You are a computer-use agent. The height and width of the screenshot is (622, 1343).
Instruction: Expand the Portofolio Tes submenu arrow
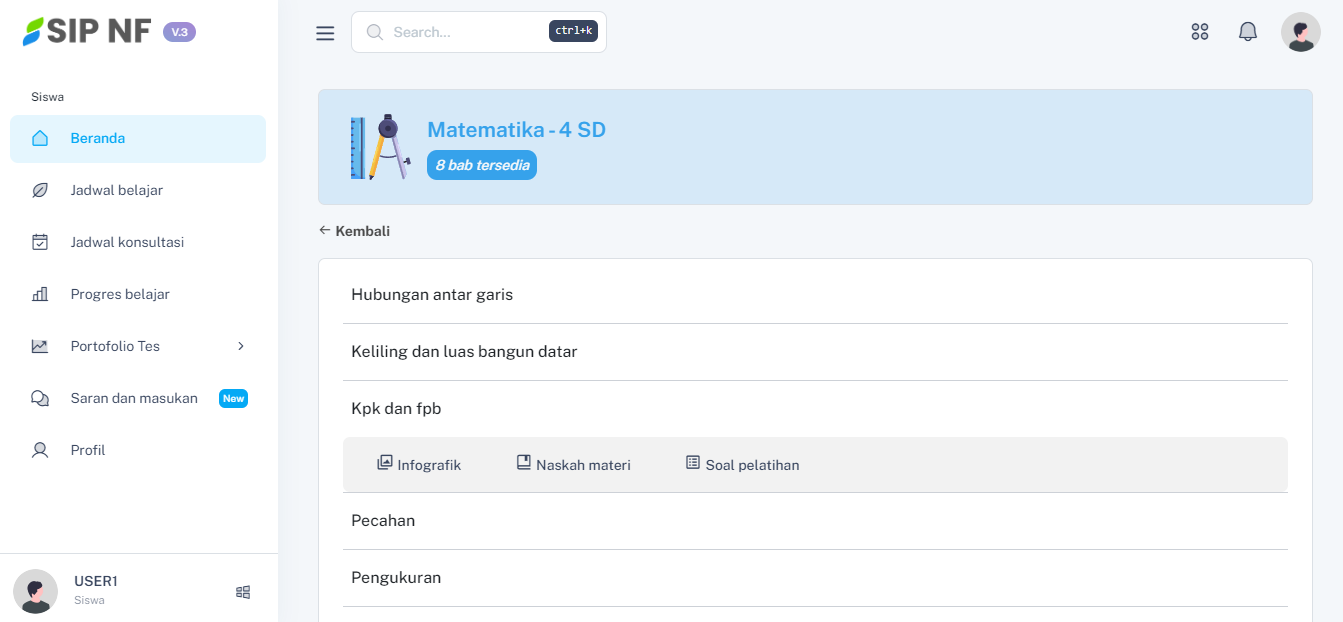(240, 346)
